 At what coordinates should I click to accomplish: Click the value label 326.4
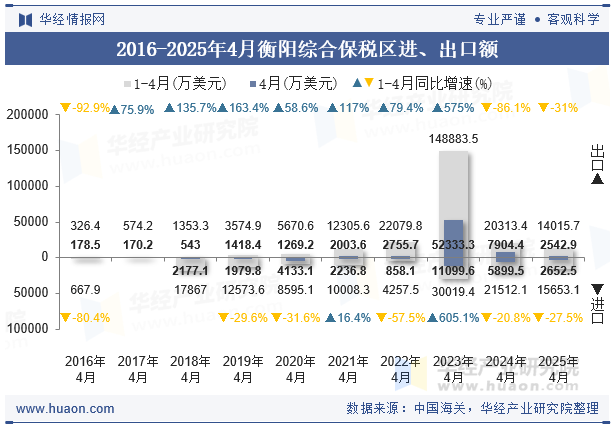pos(85,226)
